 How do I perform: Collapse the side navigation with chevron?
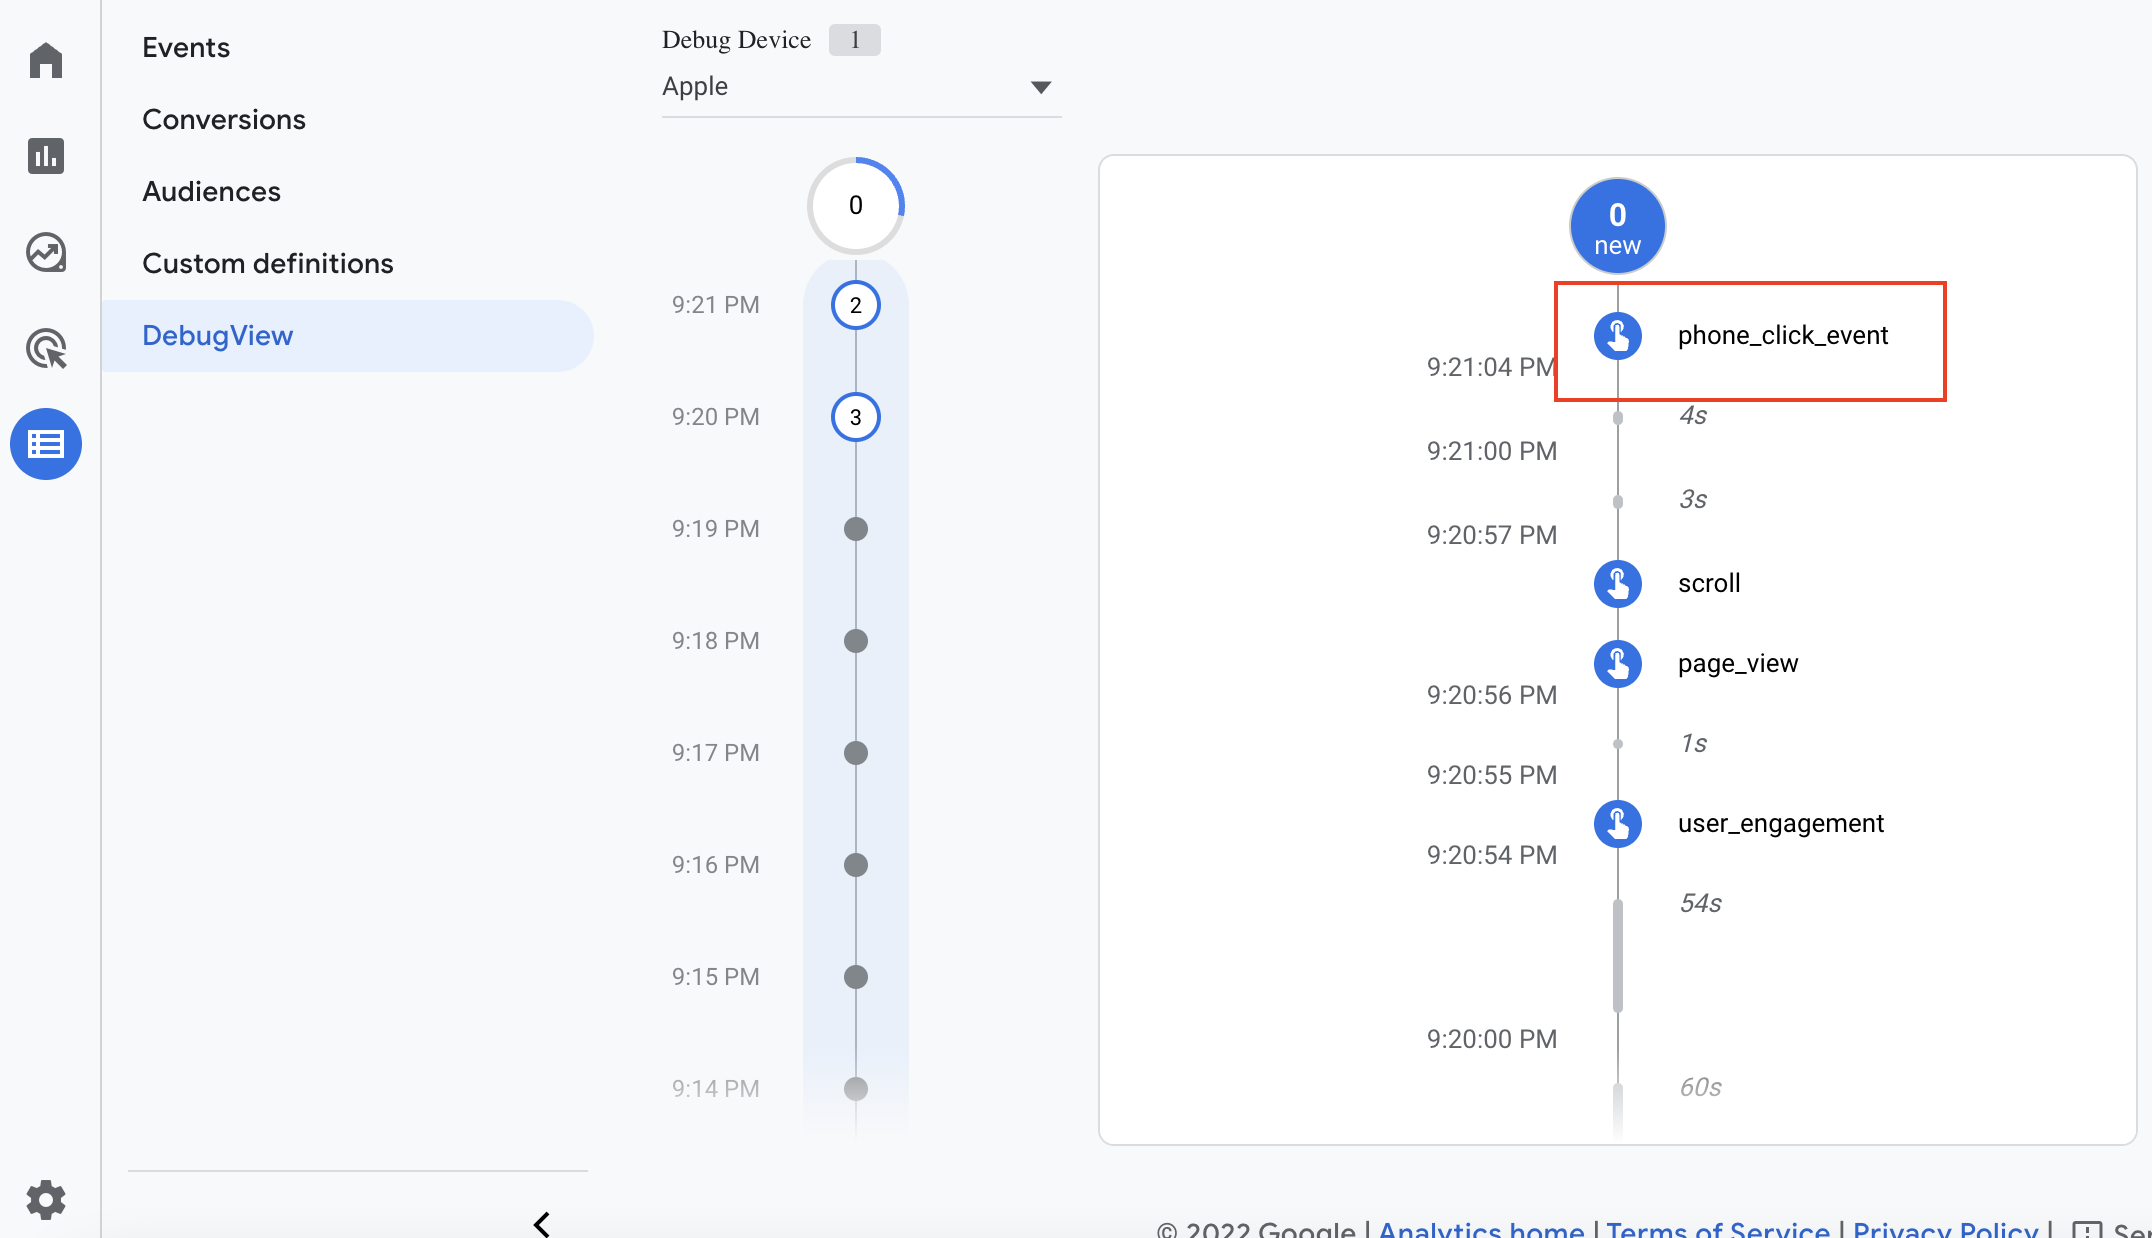click(x=542, y=1224)
